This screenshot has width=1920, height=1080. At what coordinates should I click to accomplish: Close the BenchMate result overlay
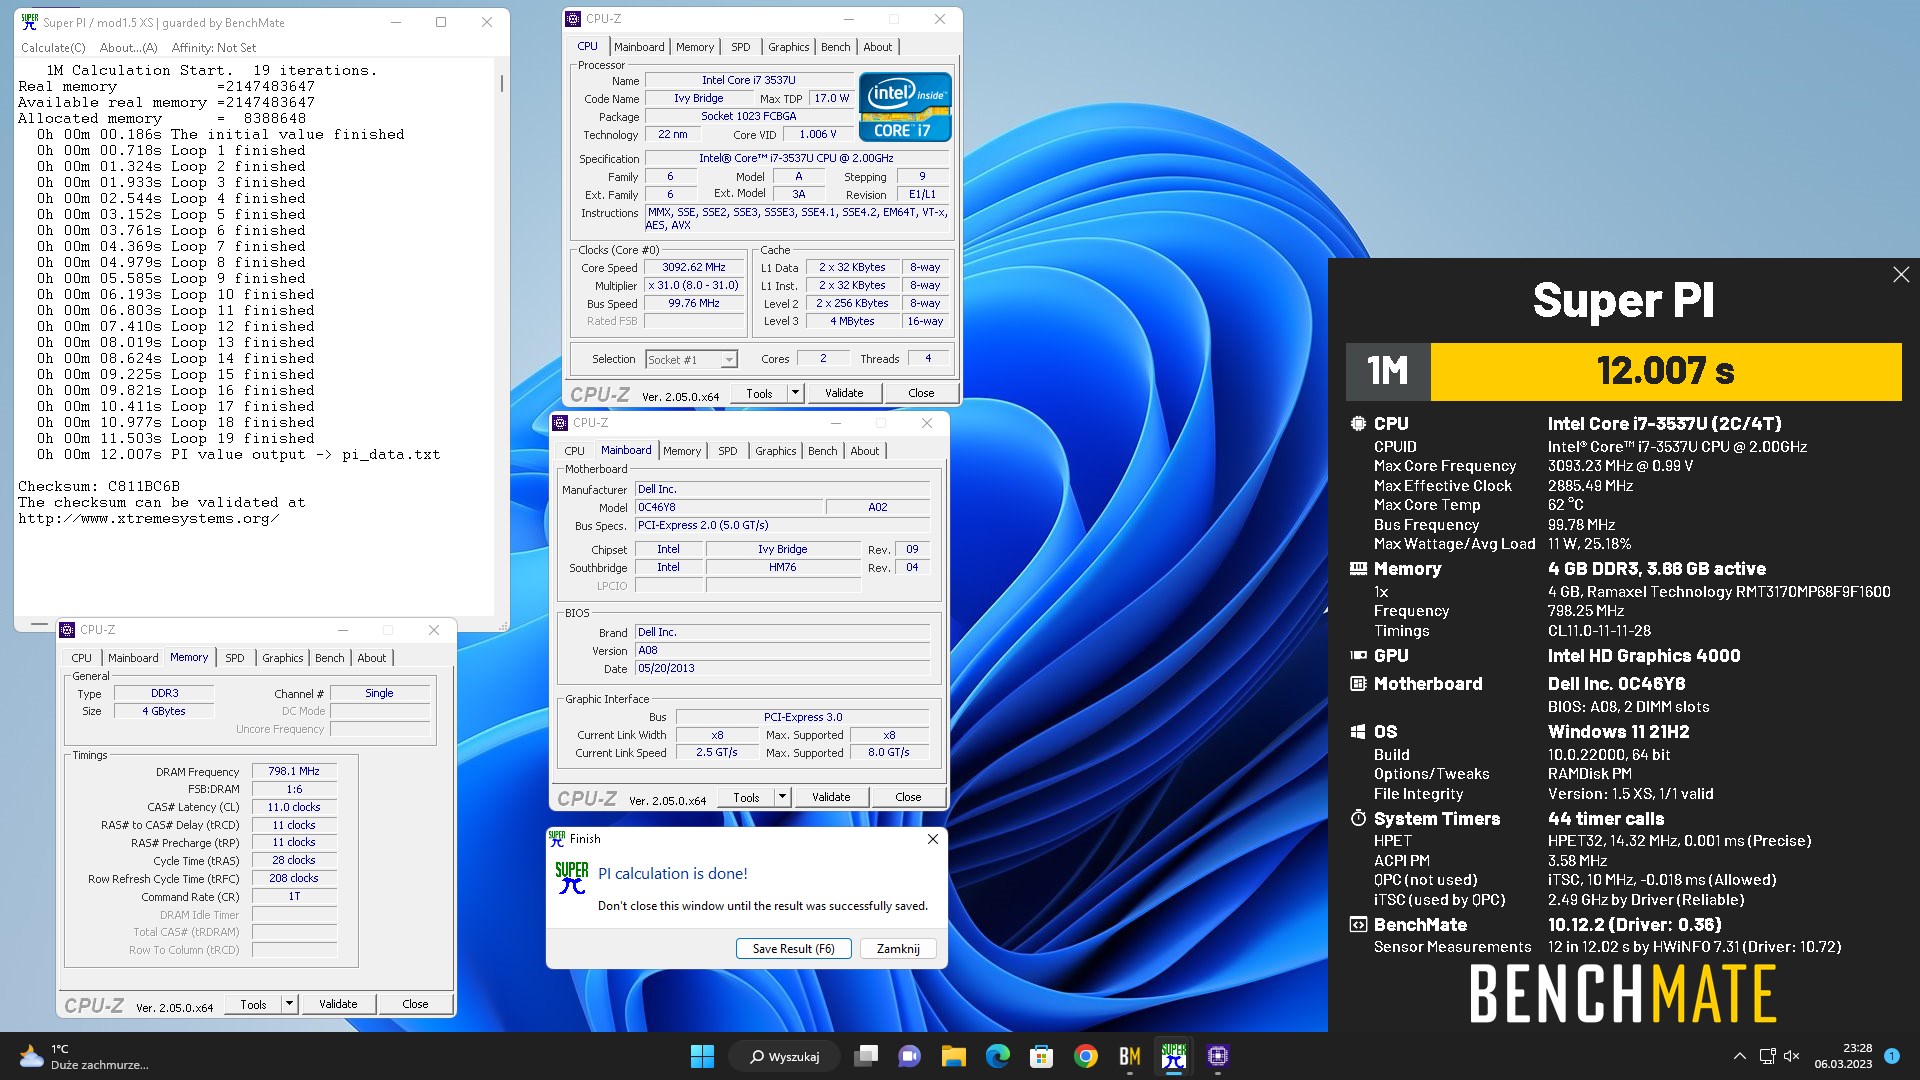(x=1901, y=274)
